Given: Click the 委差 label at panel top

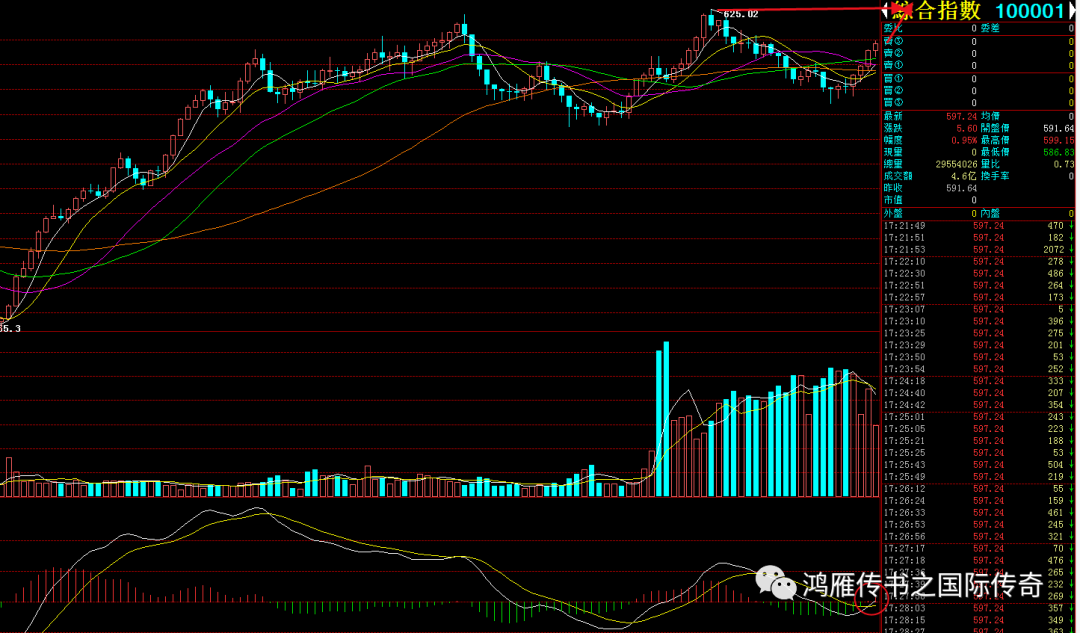Looking at the screenshot, I should tap(990, 28).
